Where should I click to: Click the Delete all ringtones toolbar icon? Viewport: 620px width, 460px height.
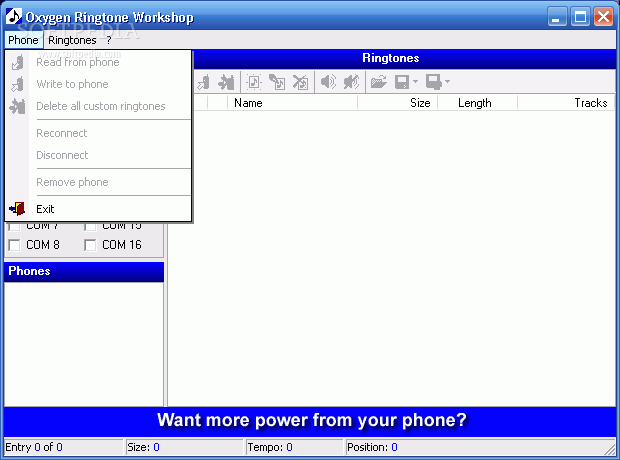pyautogui.click(x=227, y=82)
